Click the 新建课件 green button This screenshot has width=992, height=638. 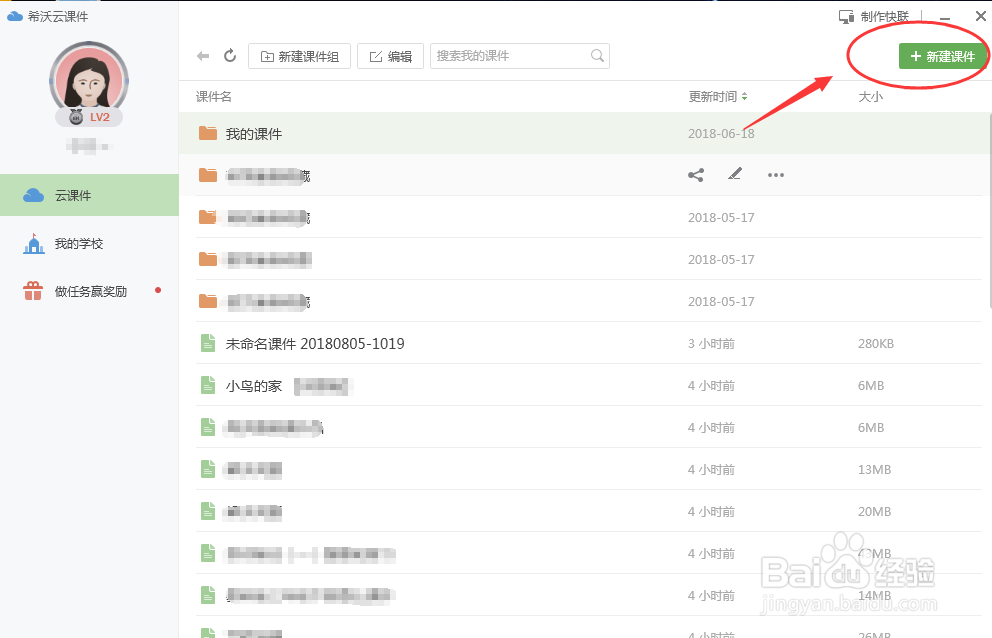pos(938,56)
